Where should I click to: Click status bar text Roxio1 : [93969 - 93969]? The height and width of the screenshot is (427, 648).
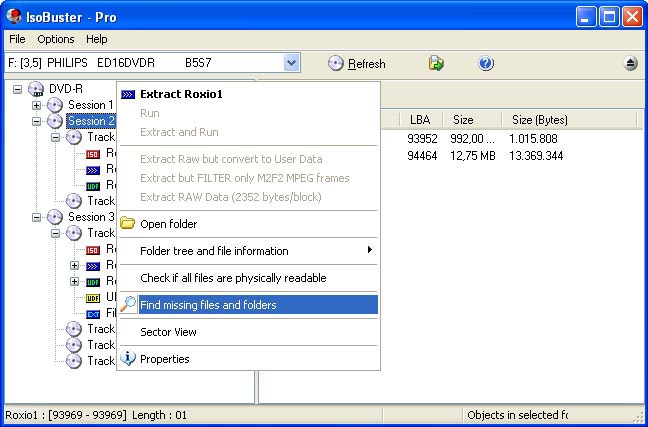66,415
